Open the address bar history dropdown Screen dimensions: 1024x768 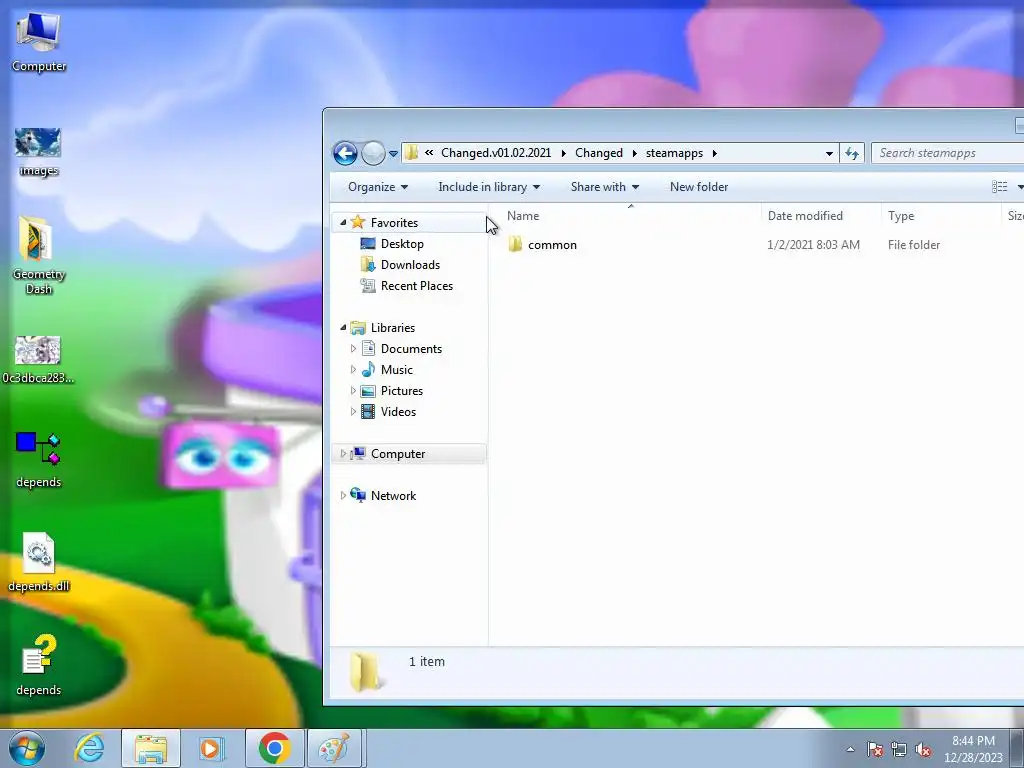829,153
